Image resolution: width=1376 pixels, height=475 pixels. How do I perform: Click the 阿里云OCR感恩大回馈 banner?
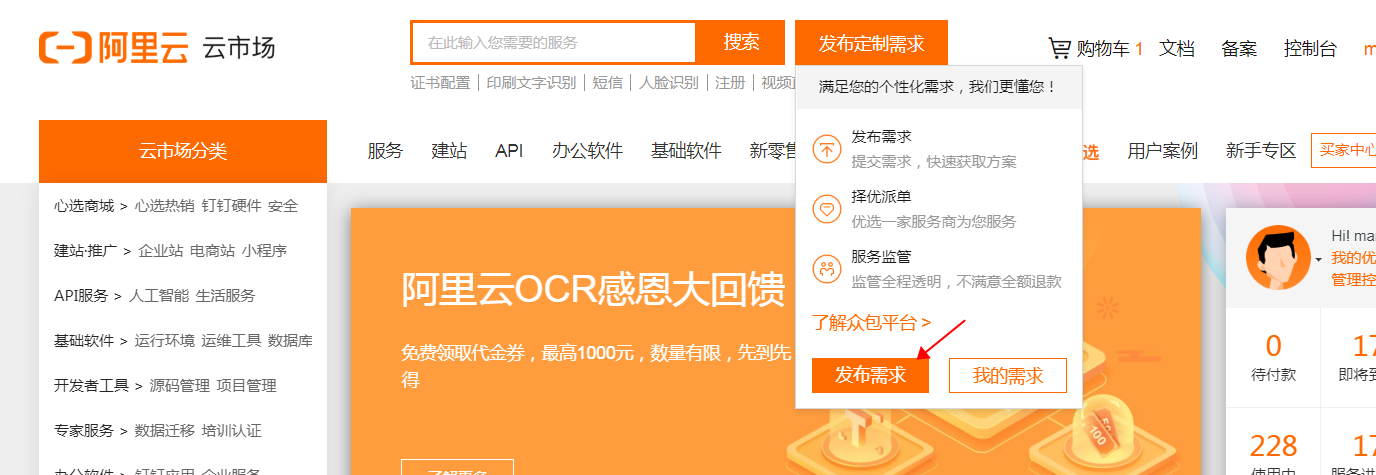pyautogui.click(x=775, y=341)
